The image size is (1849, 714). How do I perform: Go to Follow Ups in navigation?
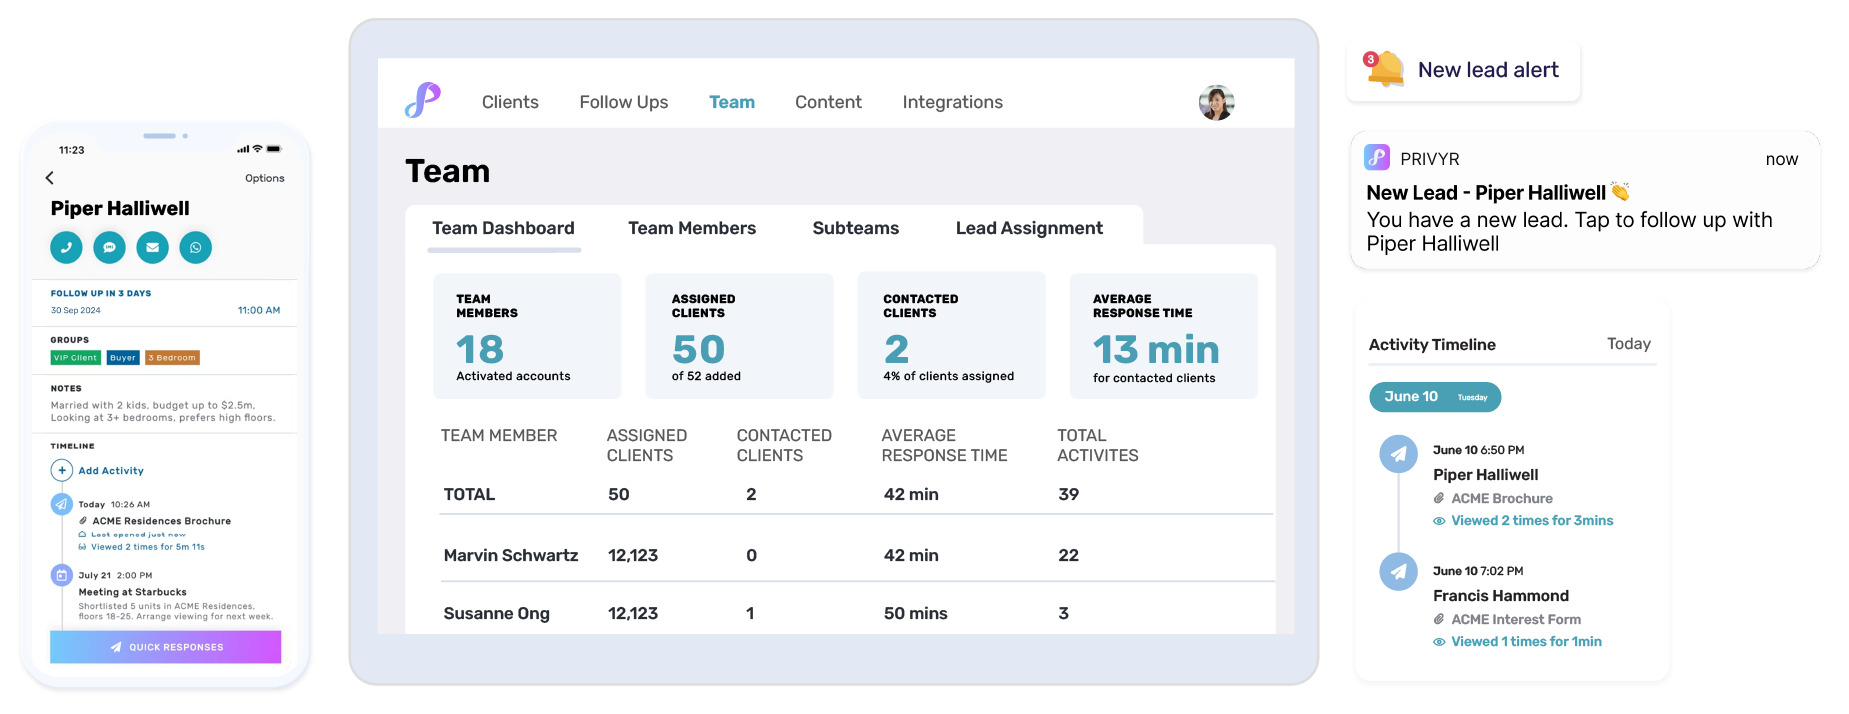coord(623,102)
